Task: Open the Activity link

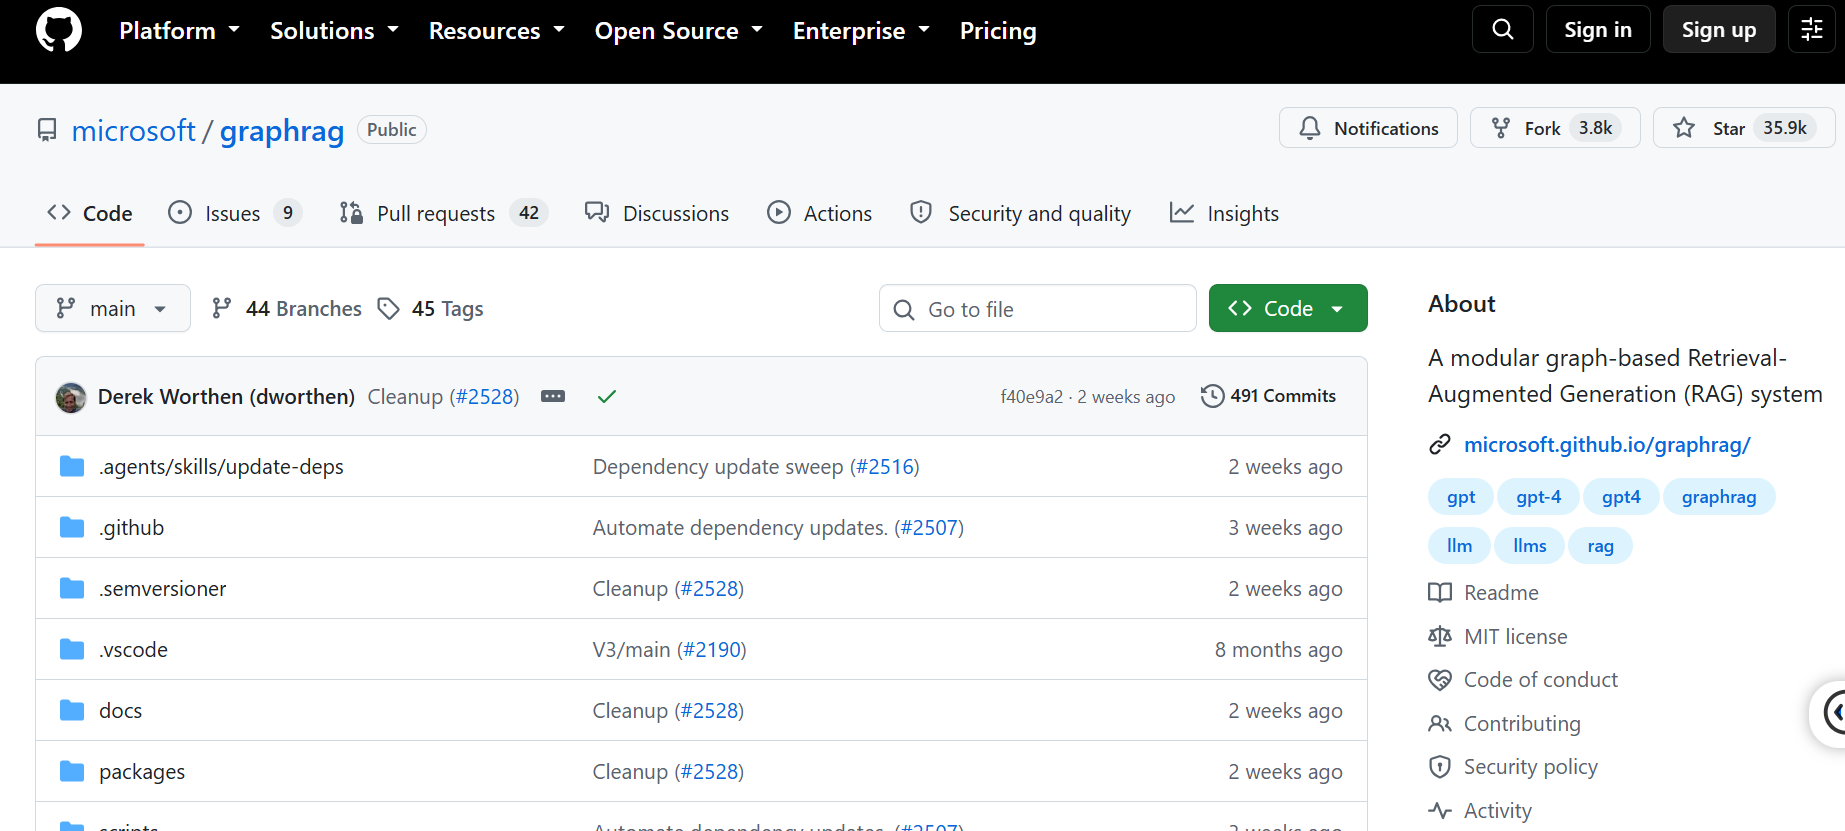Action: coord(1480,810)
